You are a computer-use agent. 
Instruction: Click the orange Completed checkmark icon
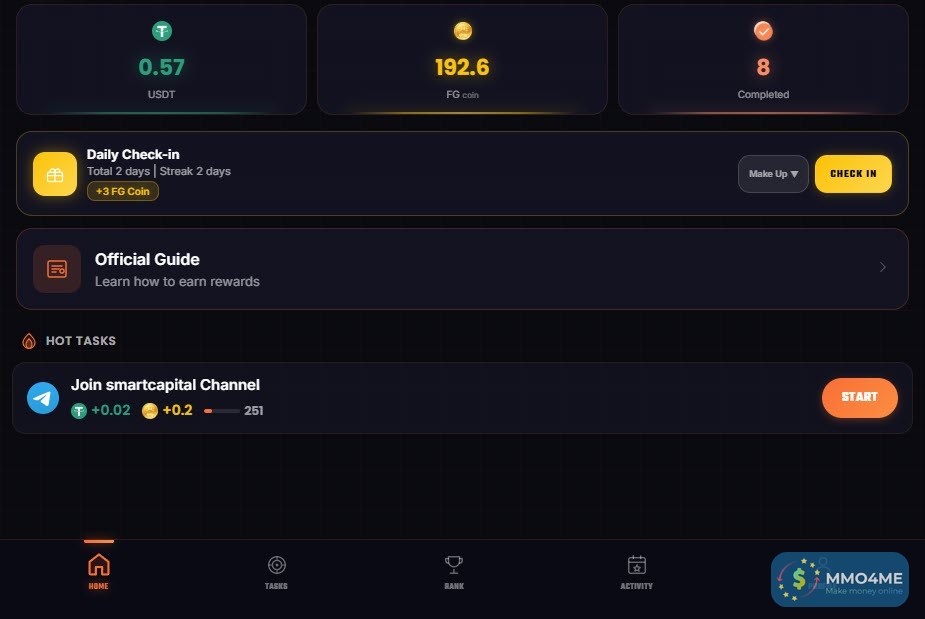point(763,32)
